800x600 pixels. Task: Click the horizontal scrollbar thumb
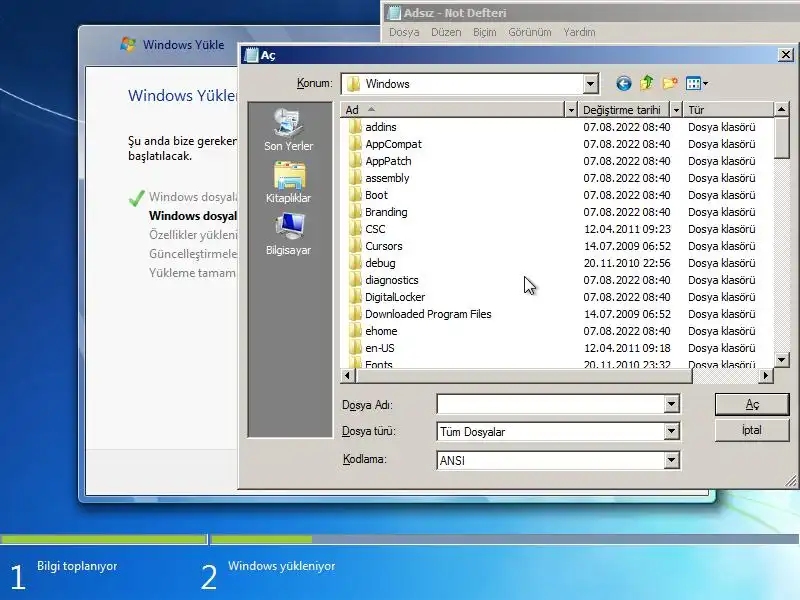click(x=524, y=376)
